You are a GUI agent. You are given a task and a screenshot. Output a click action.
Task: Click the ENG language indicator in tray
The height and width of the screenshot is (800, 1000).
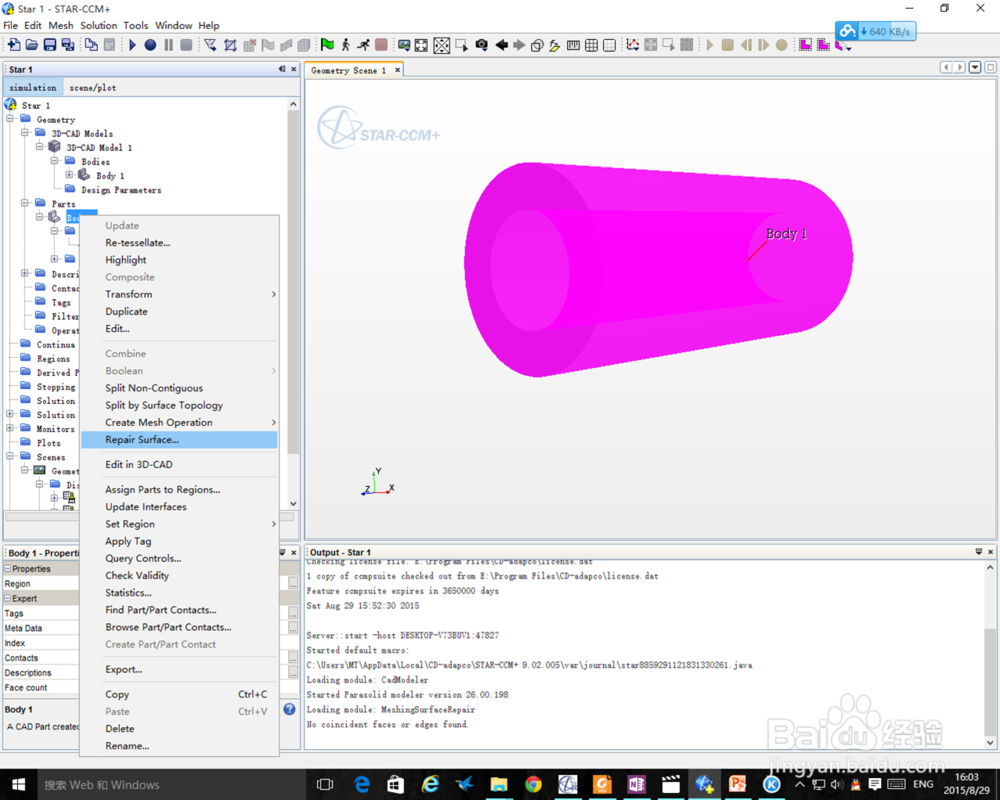(923, 784)
